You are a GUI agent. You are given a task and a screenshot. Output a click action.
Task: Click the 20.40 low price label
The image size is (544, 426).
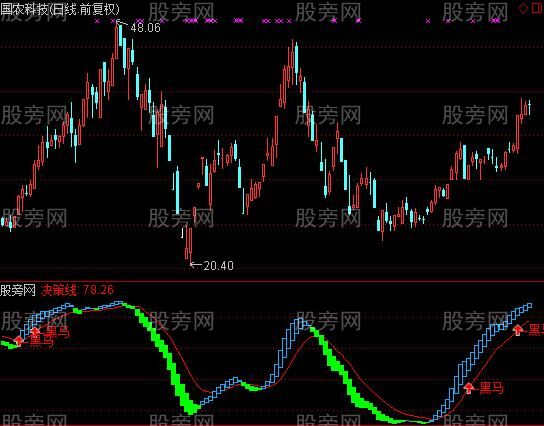[x=218, y=266]
